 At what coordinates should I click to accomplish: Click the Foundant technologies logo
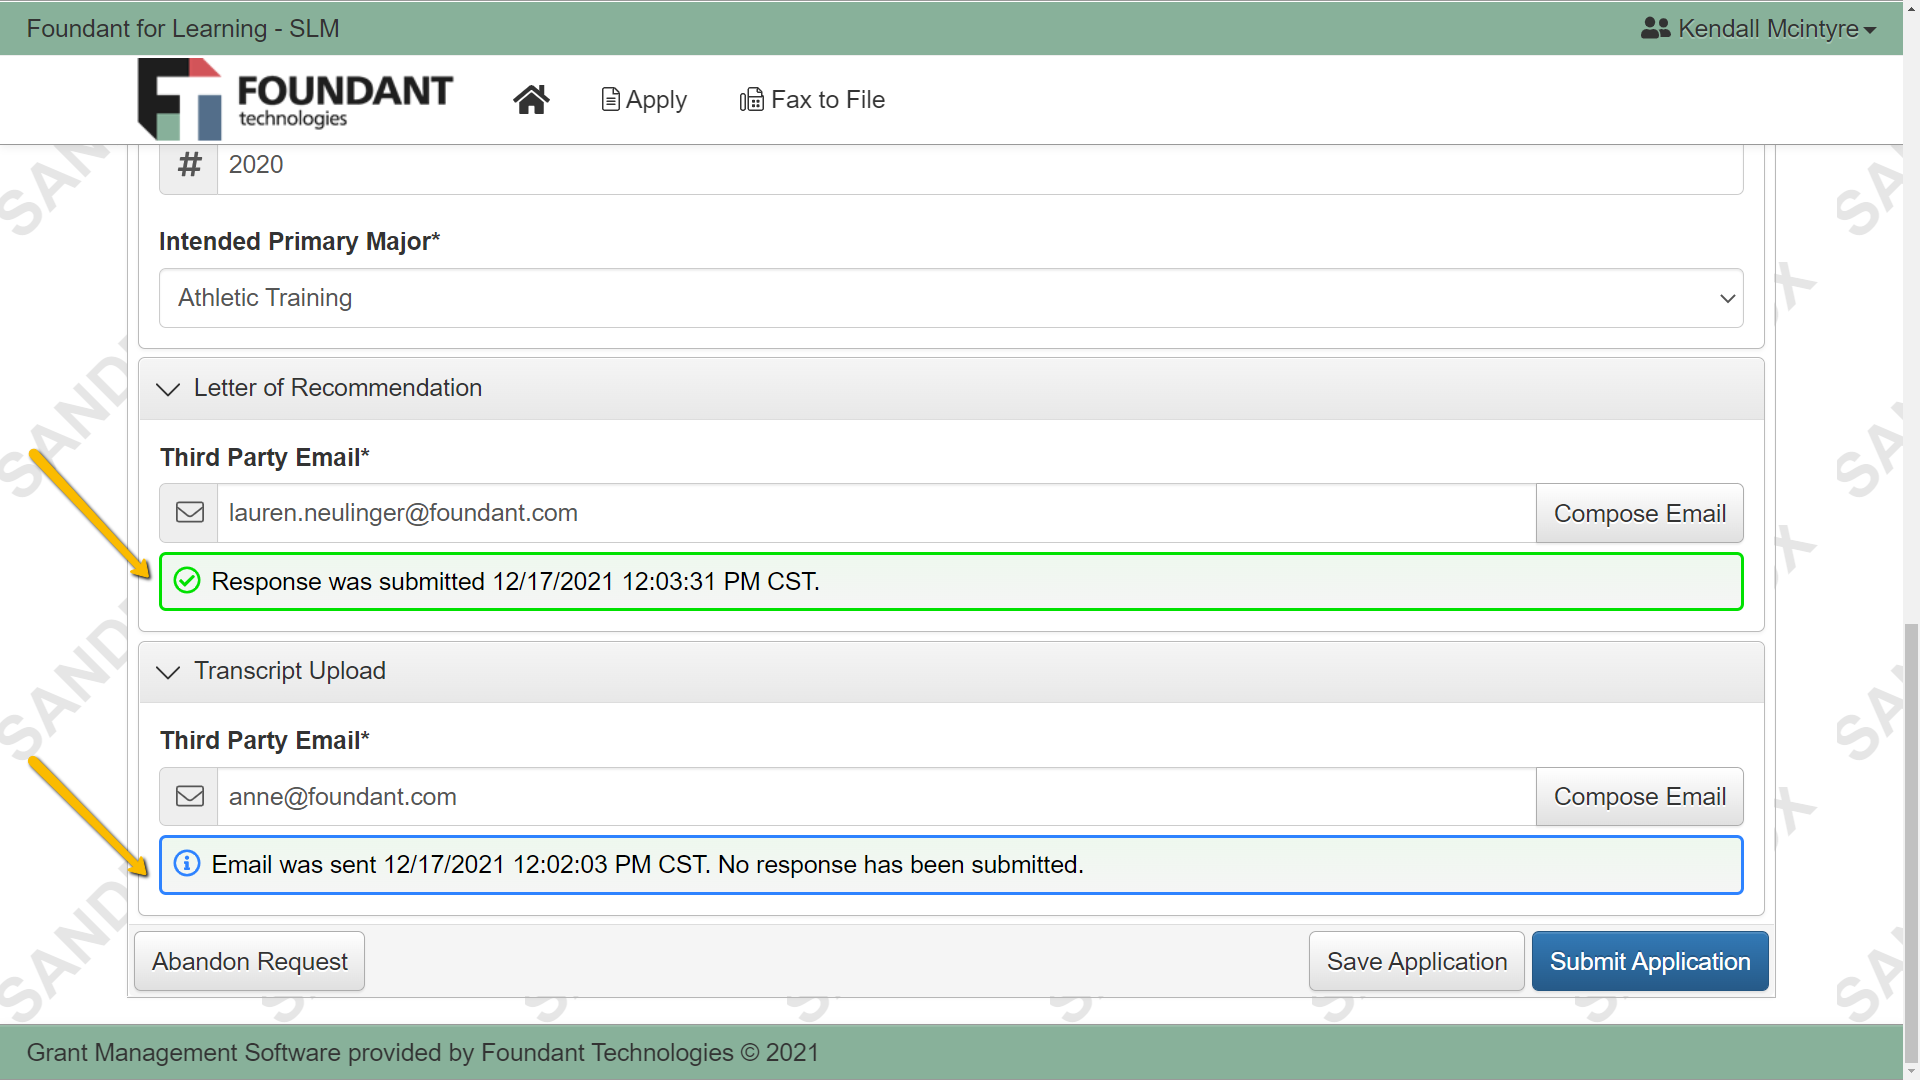tap(295, 99)
